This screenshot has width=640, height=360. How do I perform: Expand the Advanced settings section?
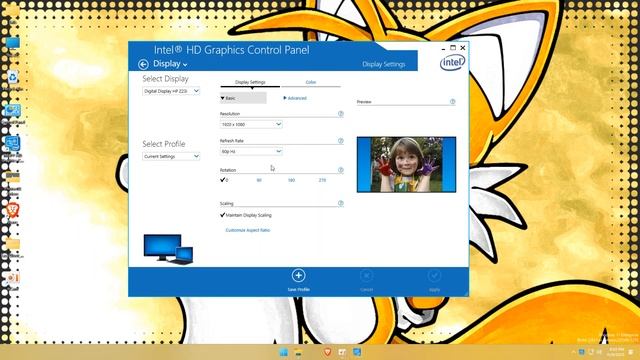coord(295,98)
